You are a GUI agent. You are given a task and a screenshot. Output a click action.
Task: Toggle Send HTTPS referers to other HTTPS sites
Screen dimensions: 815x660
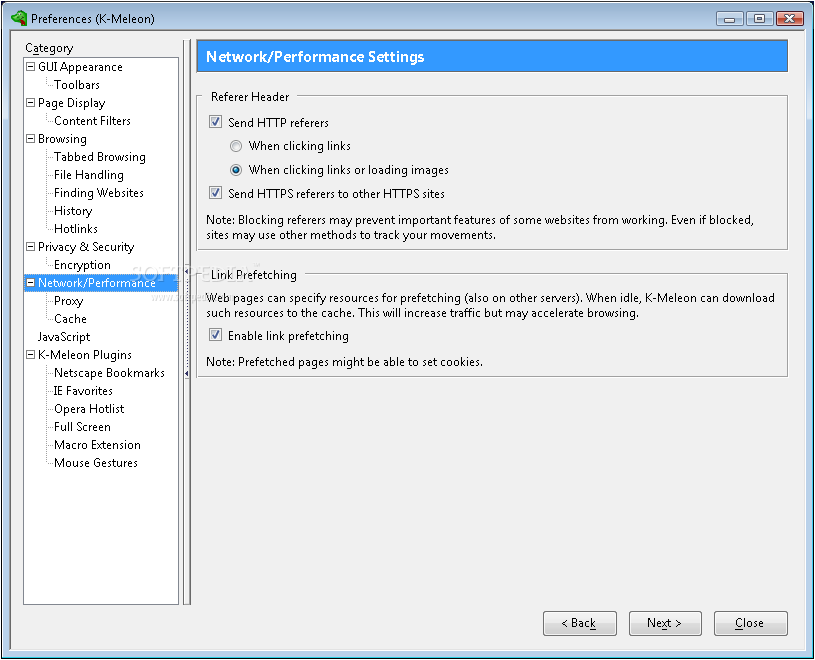[x=215, y=193]
